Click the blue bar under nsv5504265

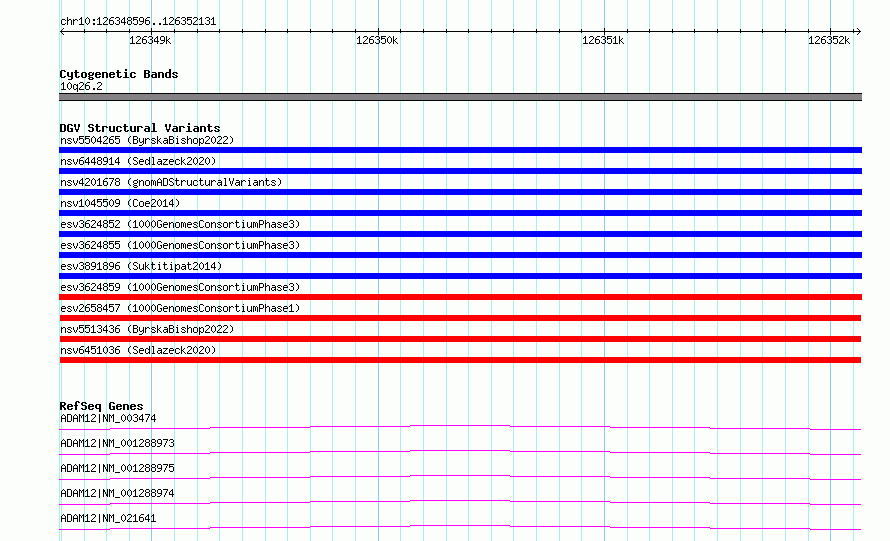[460, 150]
